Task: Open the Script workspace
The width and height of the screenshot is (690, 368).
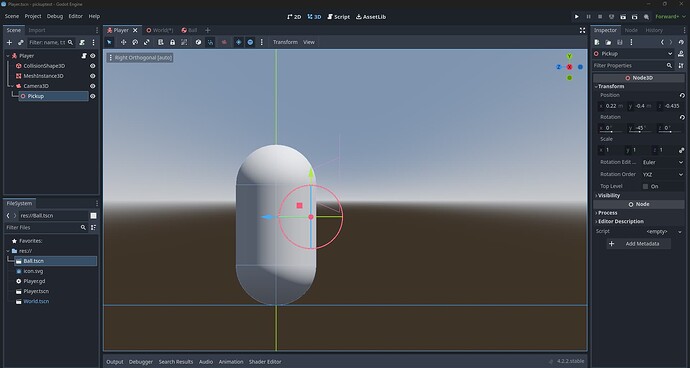Action: [338, 17]
